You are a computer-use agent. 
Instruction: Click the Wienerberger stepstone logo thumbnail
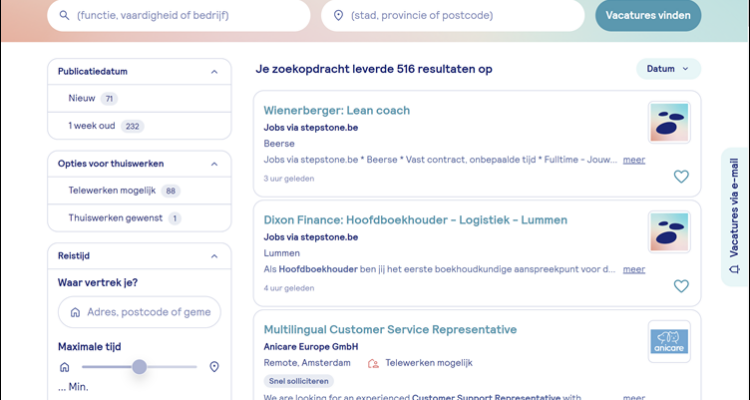[668, 123]
